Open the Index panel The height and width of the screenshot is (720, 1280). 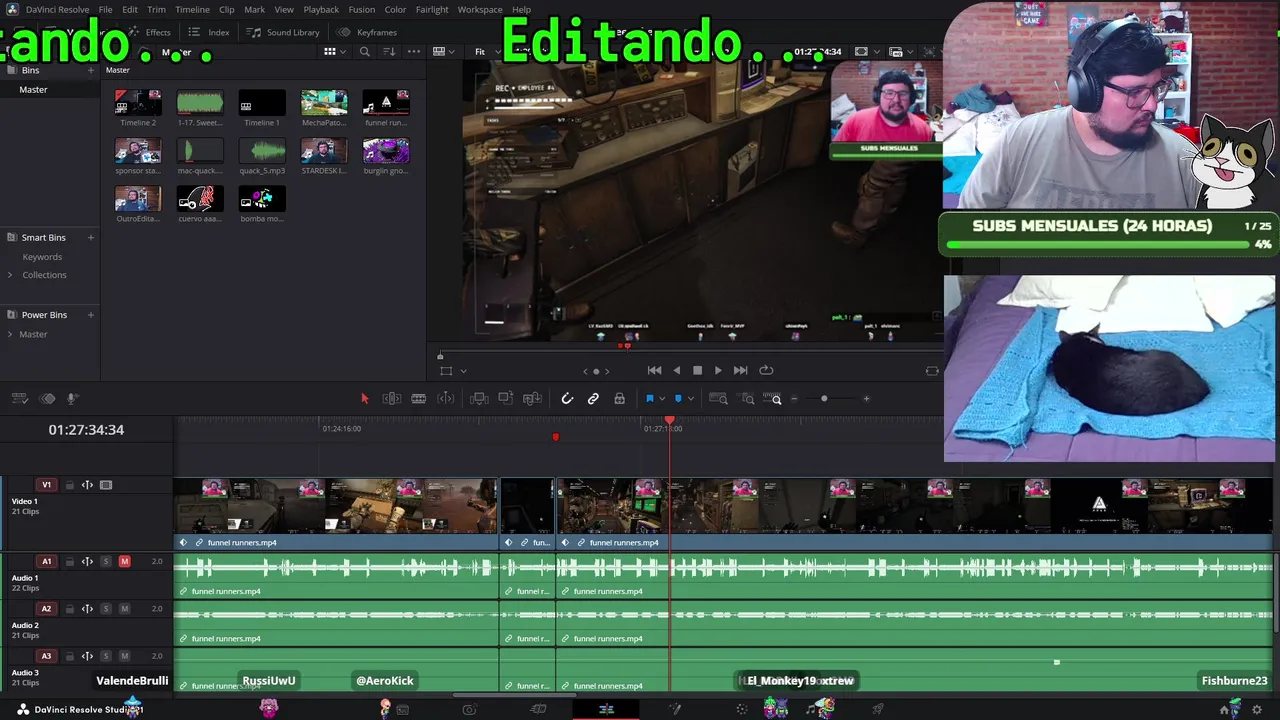pos(209,32)
